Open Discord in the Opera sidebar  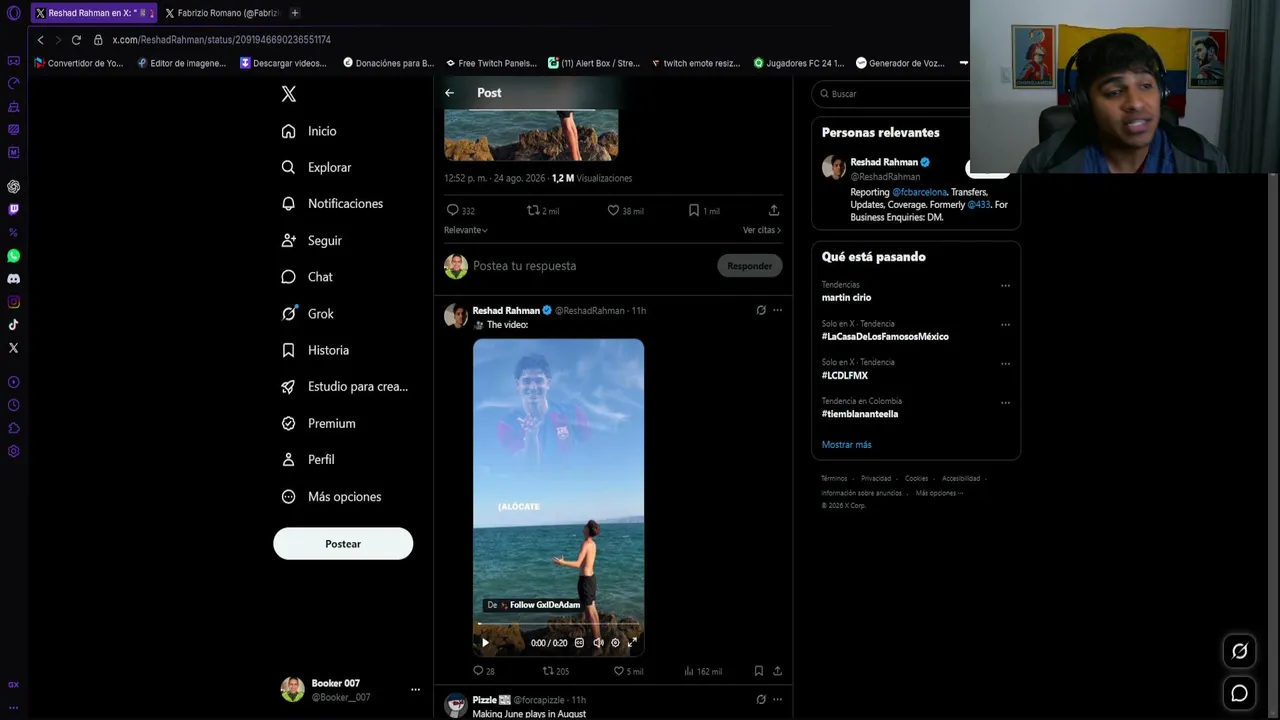[13, 279]
